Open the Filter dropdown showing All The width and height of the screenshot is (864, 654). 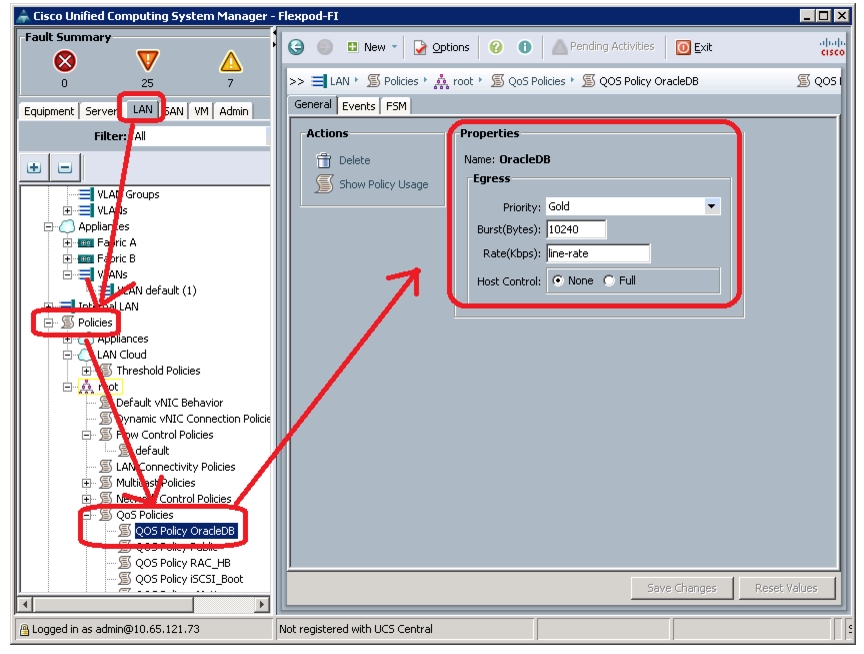[201, 136]
